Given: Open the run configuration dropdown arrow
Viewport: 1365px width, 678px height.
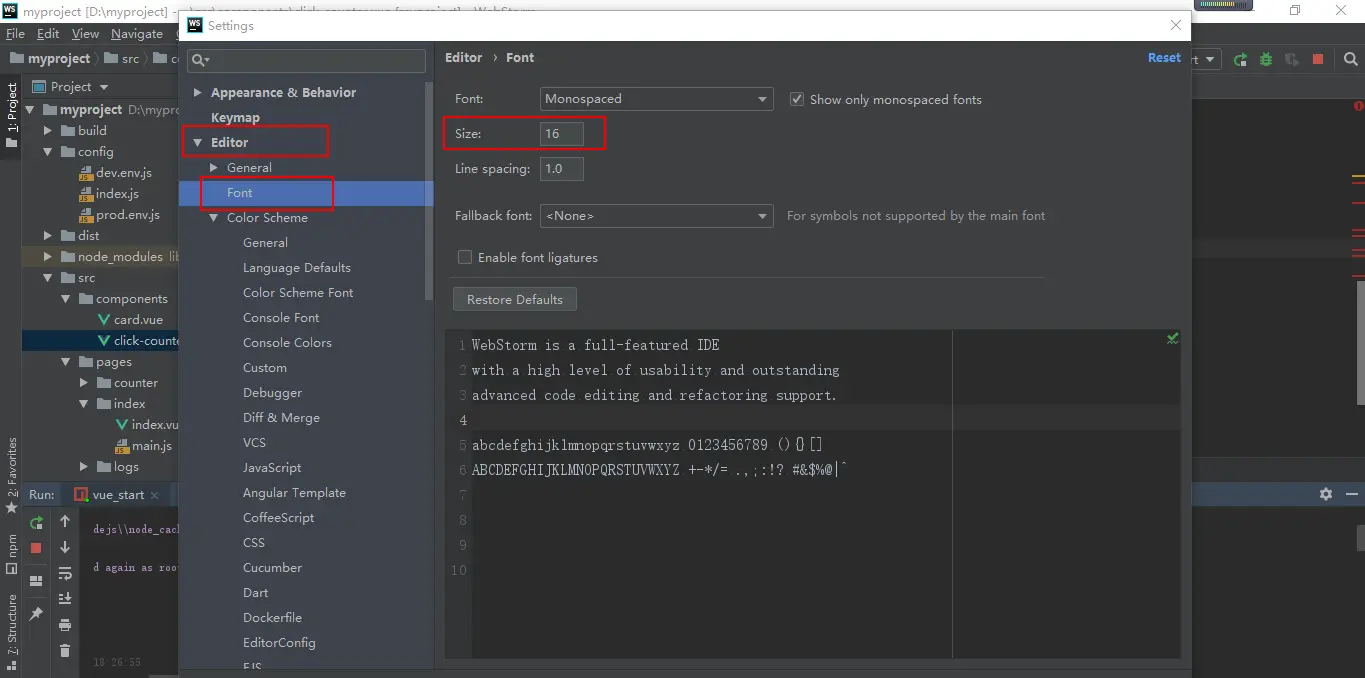Looking at the screenshot, I should coord(1210,60).
